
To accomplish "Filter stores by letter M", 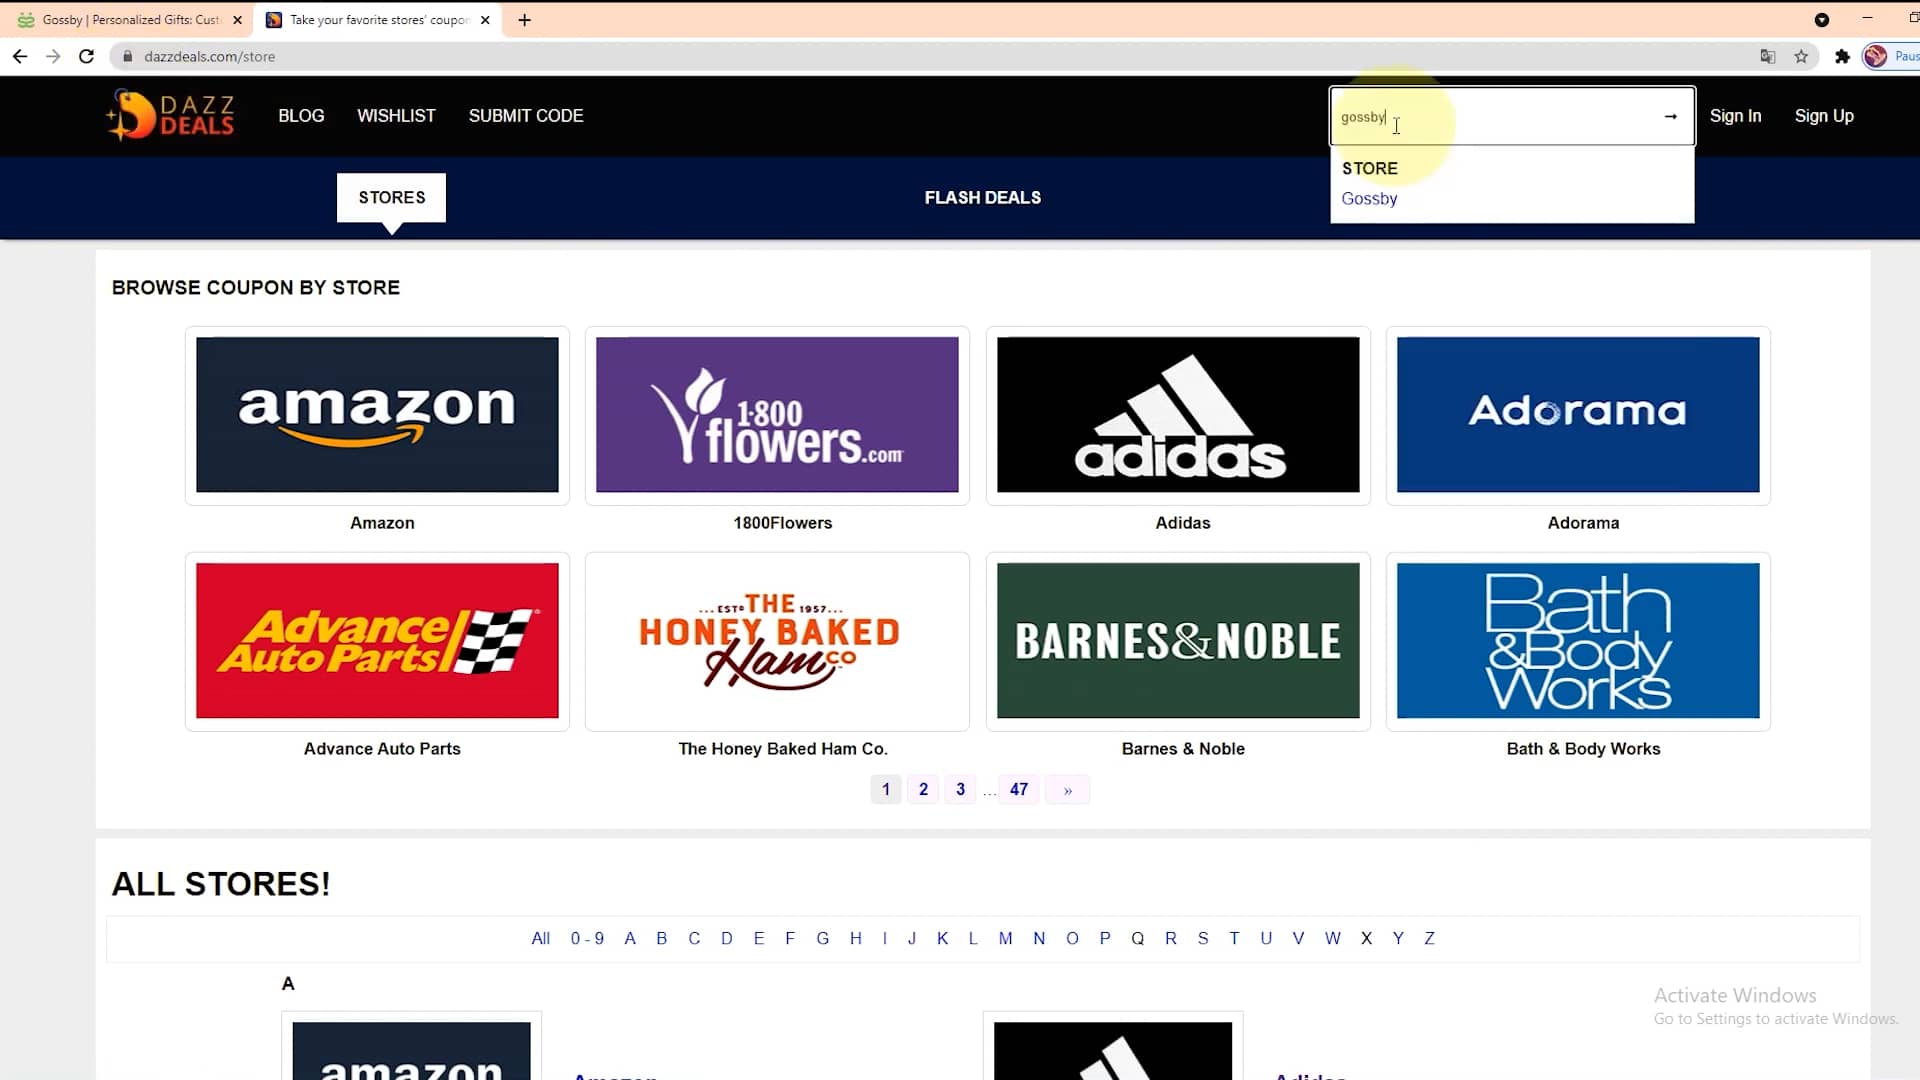I will pyautogui.click(x=1005, y=939).
